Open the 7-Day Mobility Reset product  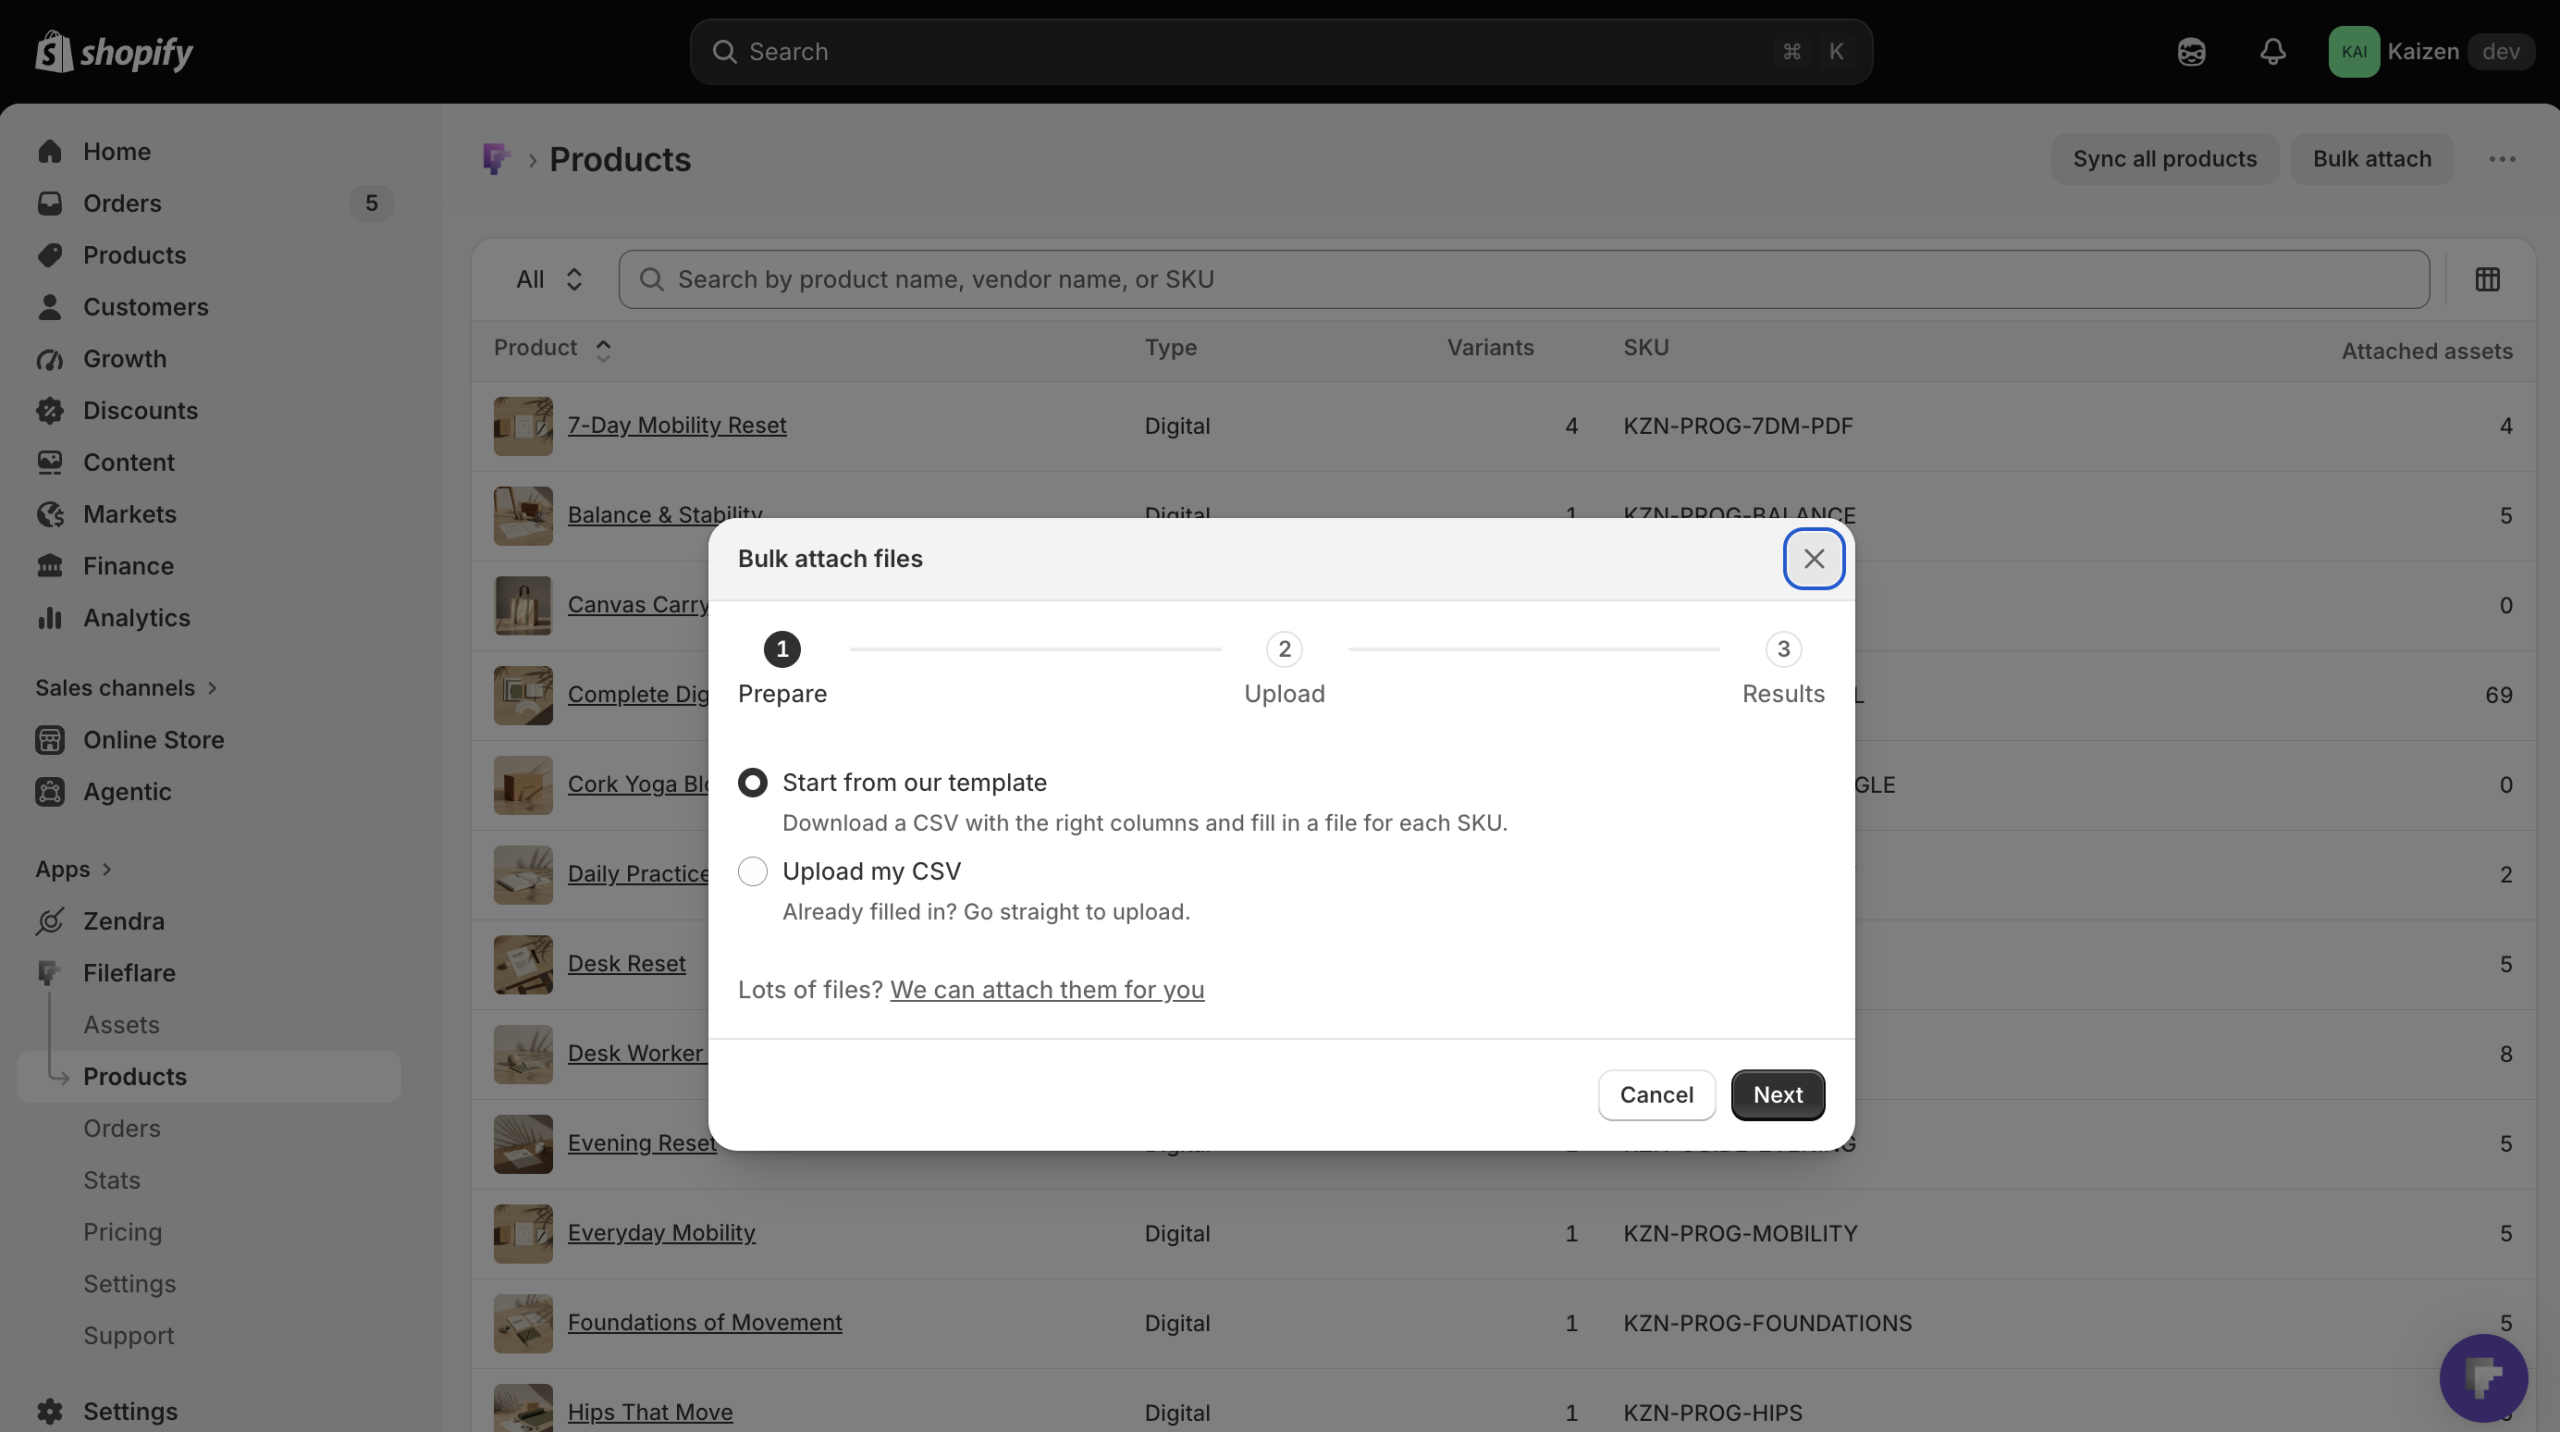(677, 425)
